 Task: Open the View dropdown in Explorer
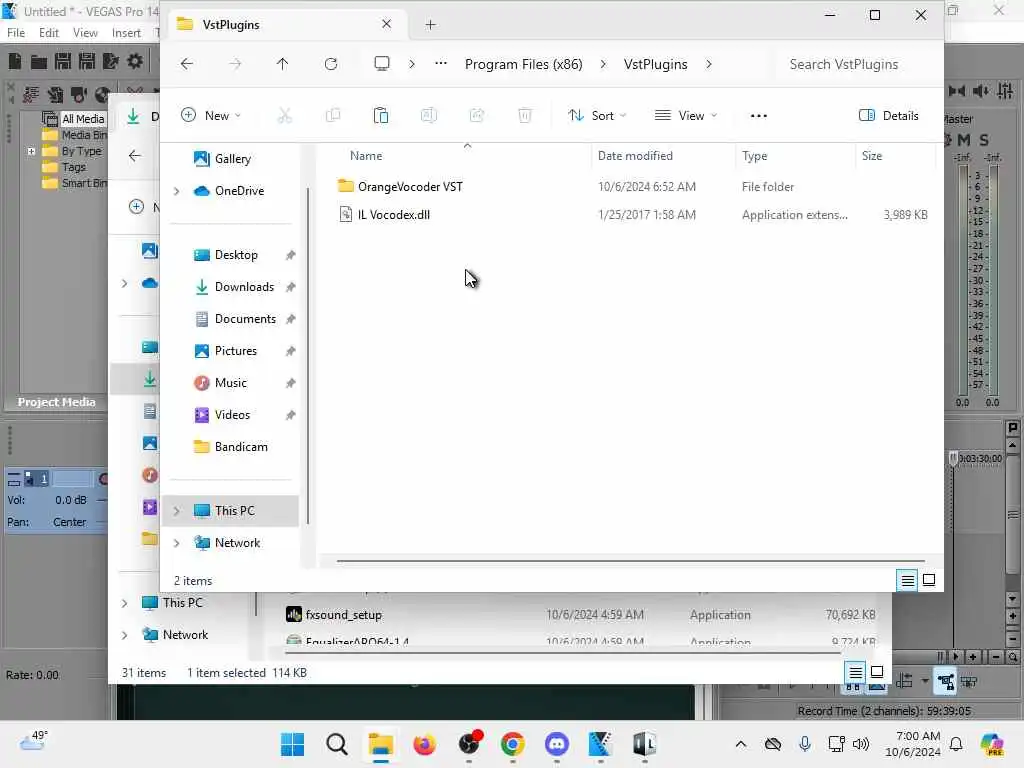[686, 116]
